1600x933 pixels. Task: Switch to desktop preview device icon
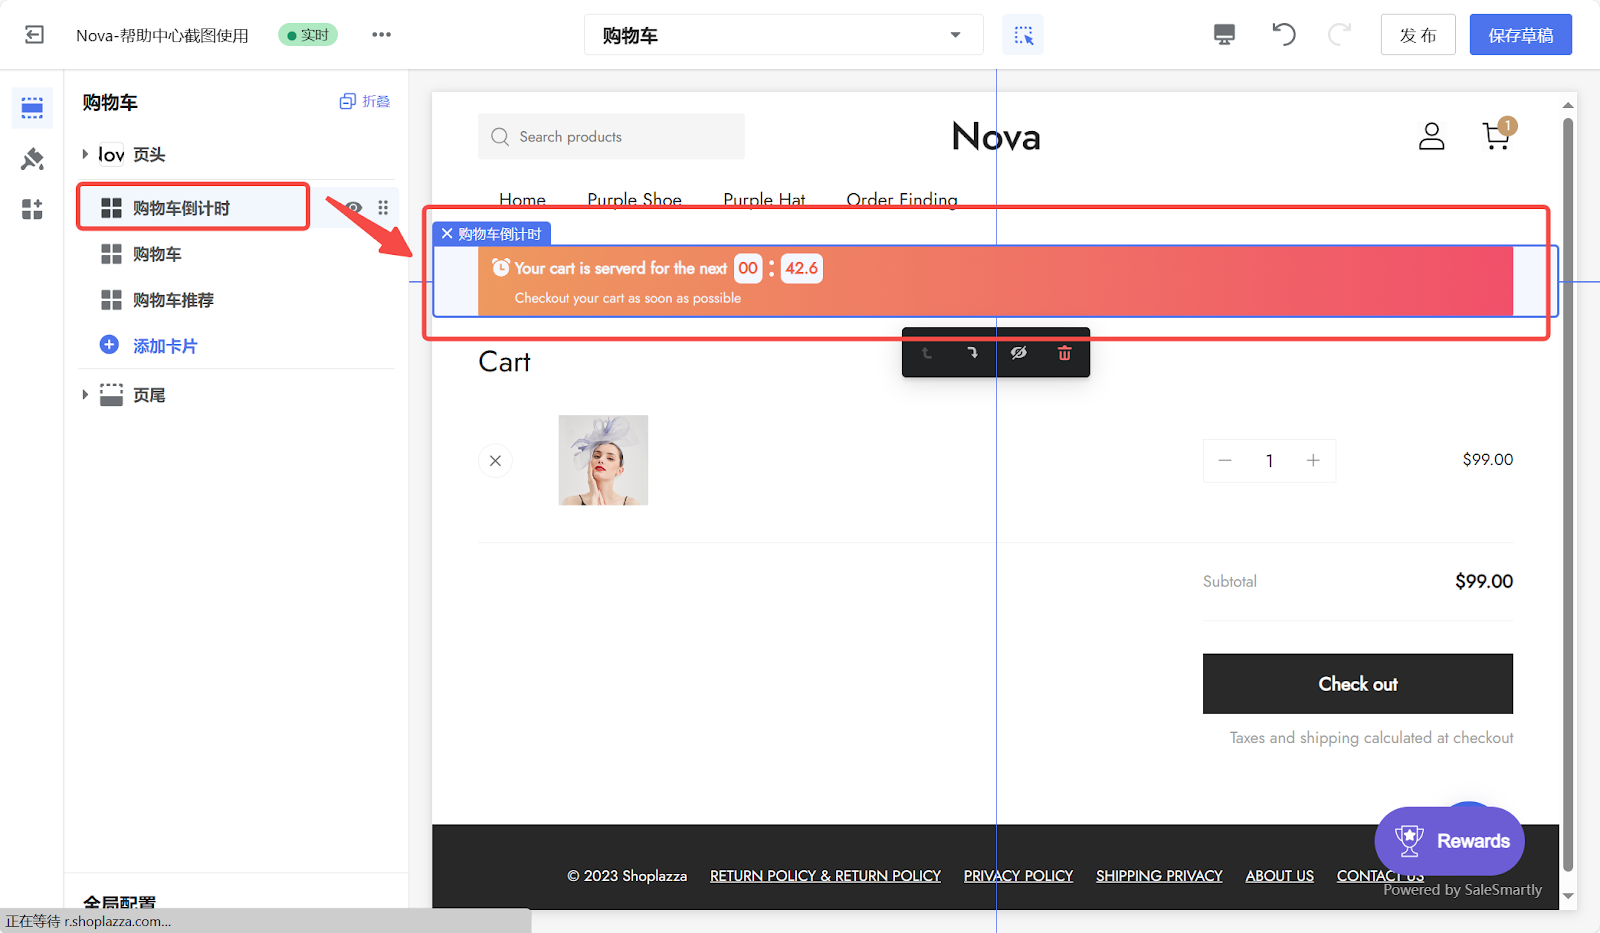pos(1224,35)
